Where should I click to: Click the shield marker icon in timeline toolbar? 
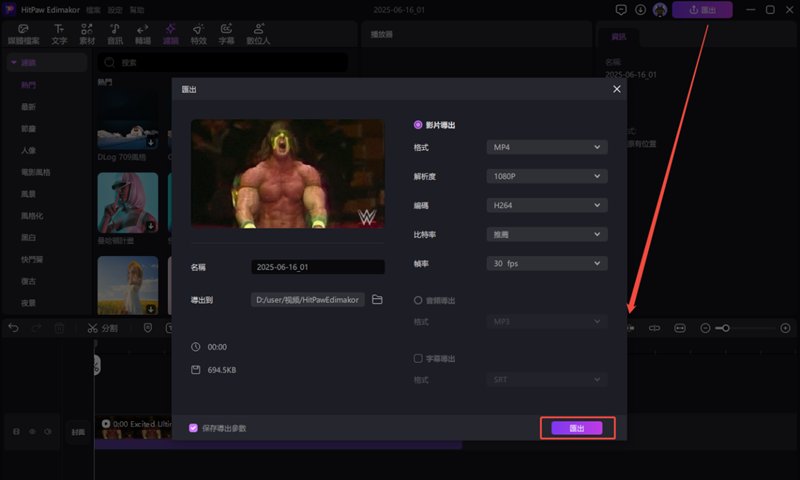148,328
